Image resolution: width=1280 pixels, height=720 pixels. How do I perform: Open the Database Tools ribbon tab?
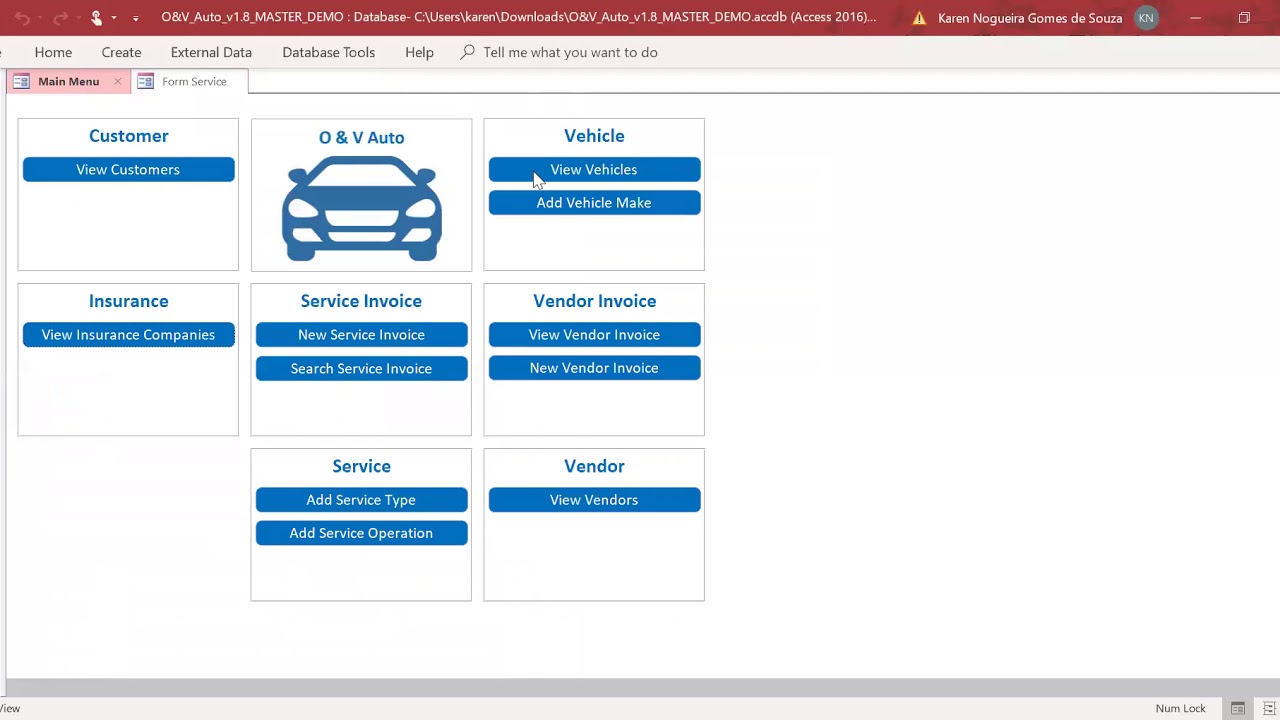tap(328, 52)
